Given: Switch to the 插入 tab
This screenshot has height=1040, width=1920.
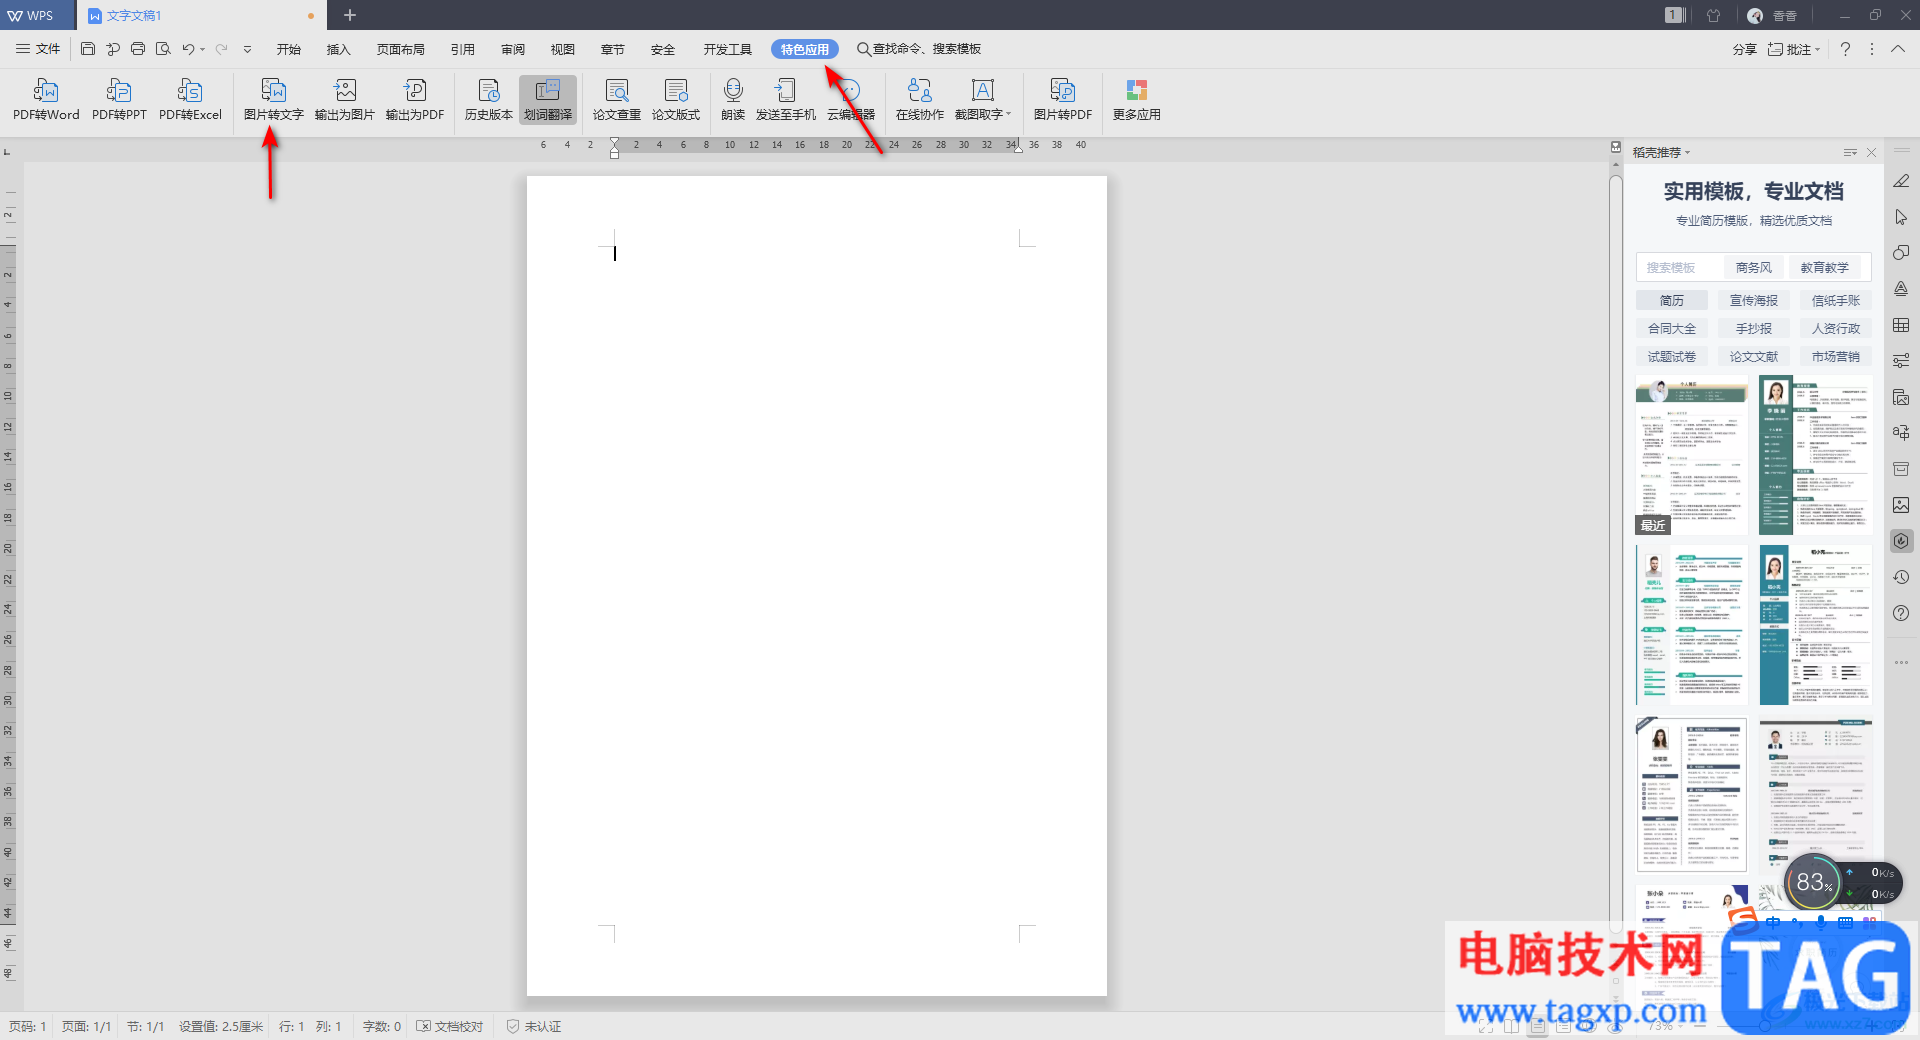Looking at the screenshot, I should [x=339, y=49].
